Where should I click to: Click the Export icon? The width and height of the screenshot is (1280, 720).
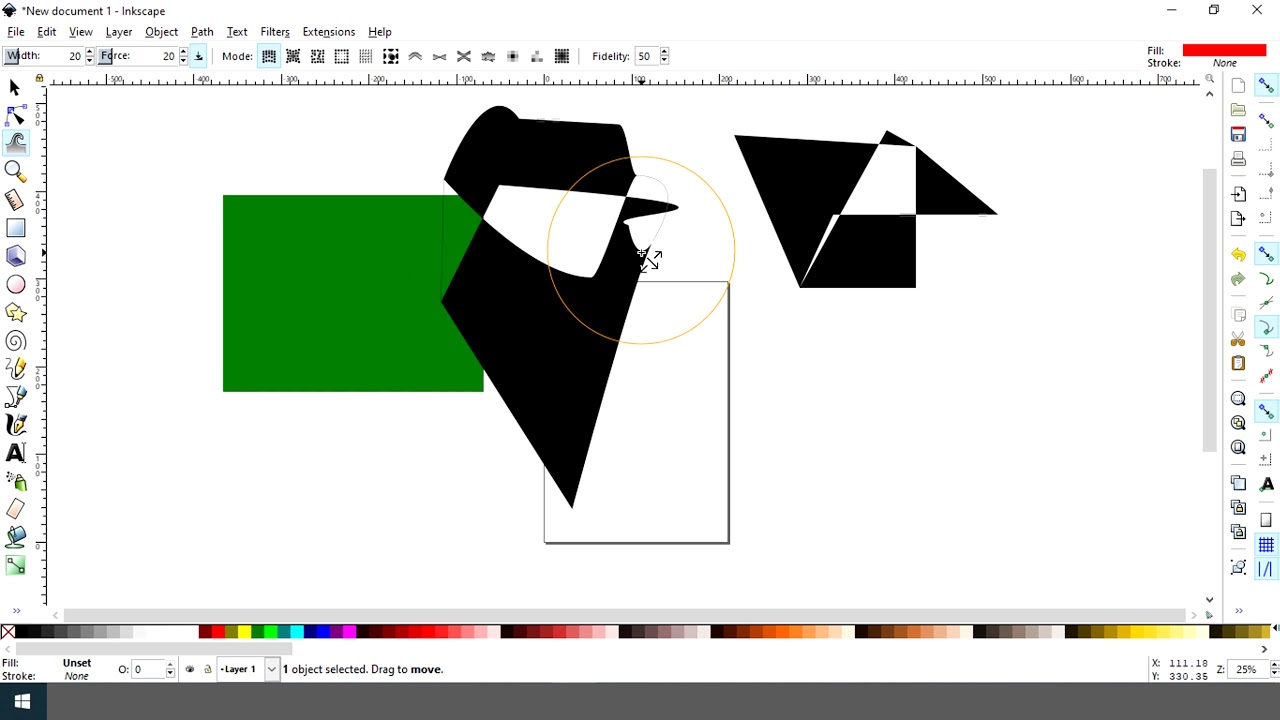click(1238, 219)
